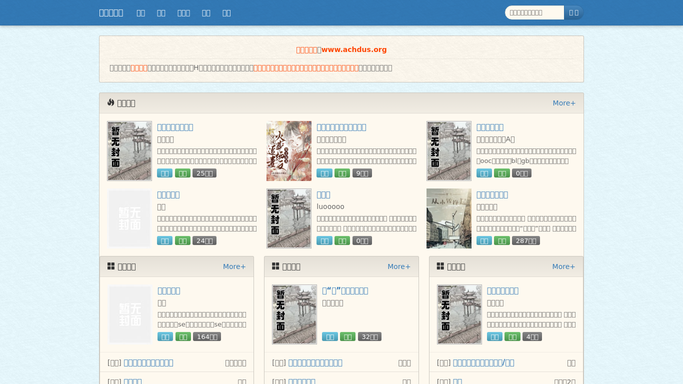Select the light gray placeholder cover beside the 24 badge
Viewport: 683px width, 384px height.
pyautogui.click(x=129, y=219)
